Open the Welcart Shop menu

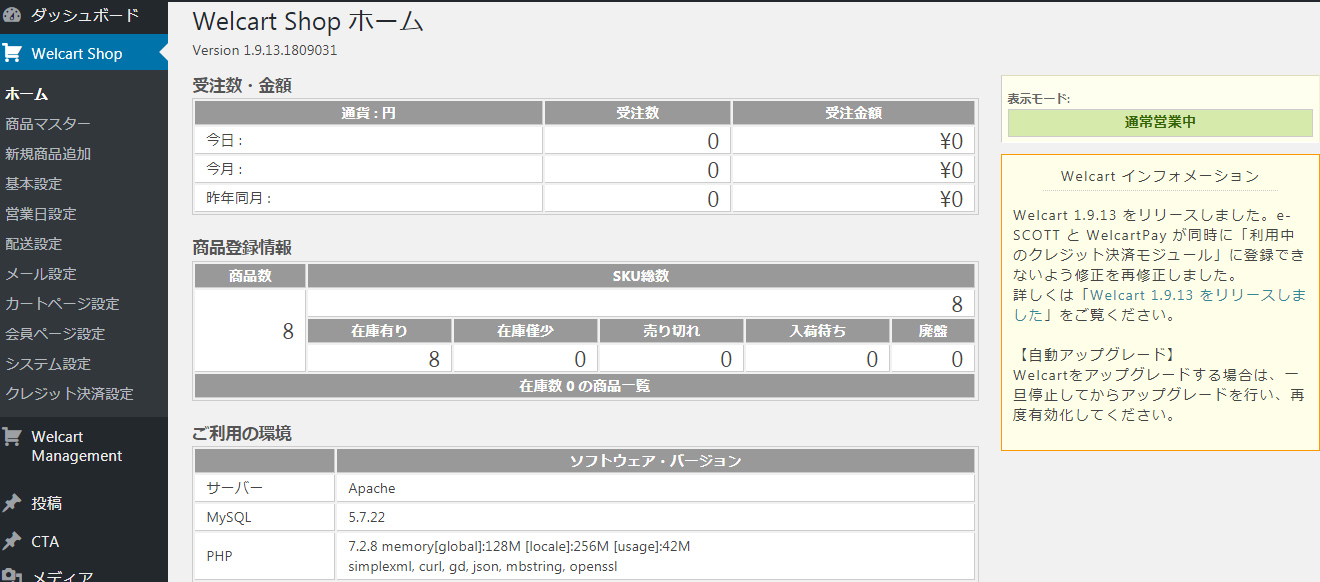click(x=84, y=53)
